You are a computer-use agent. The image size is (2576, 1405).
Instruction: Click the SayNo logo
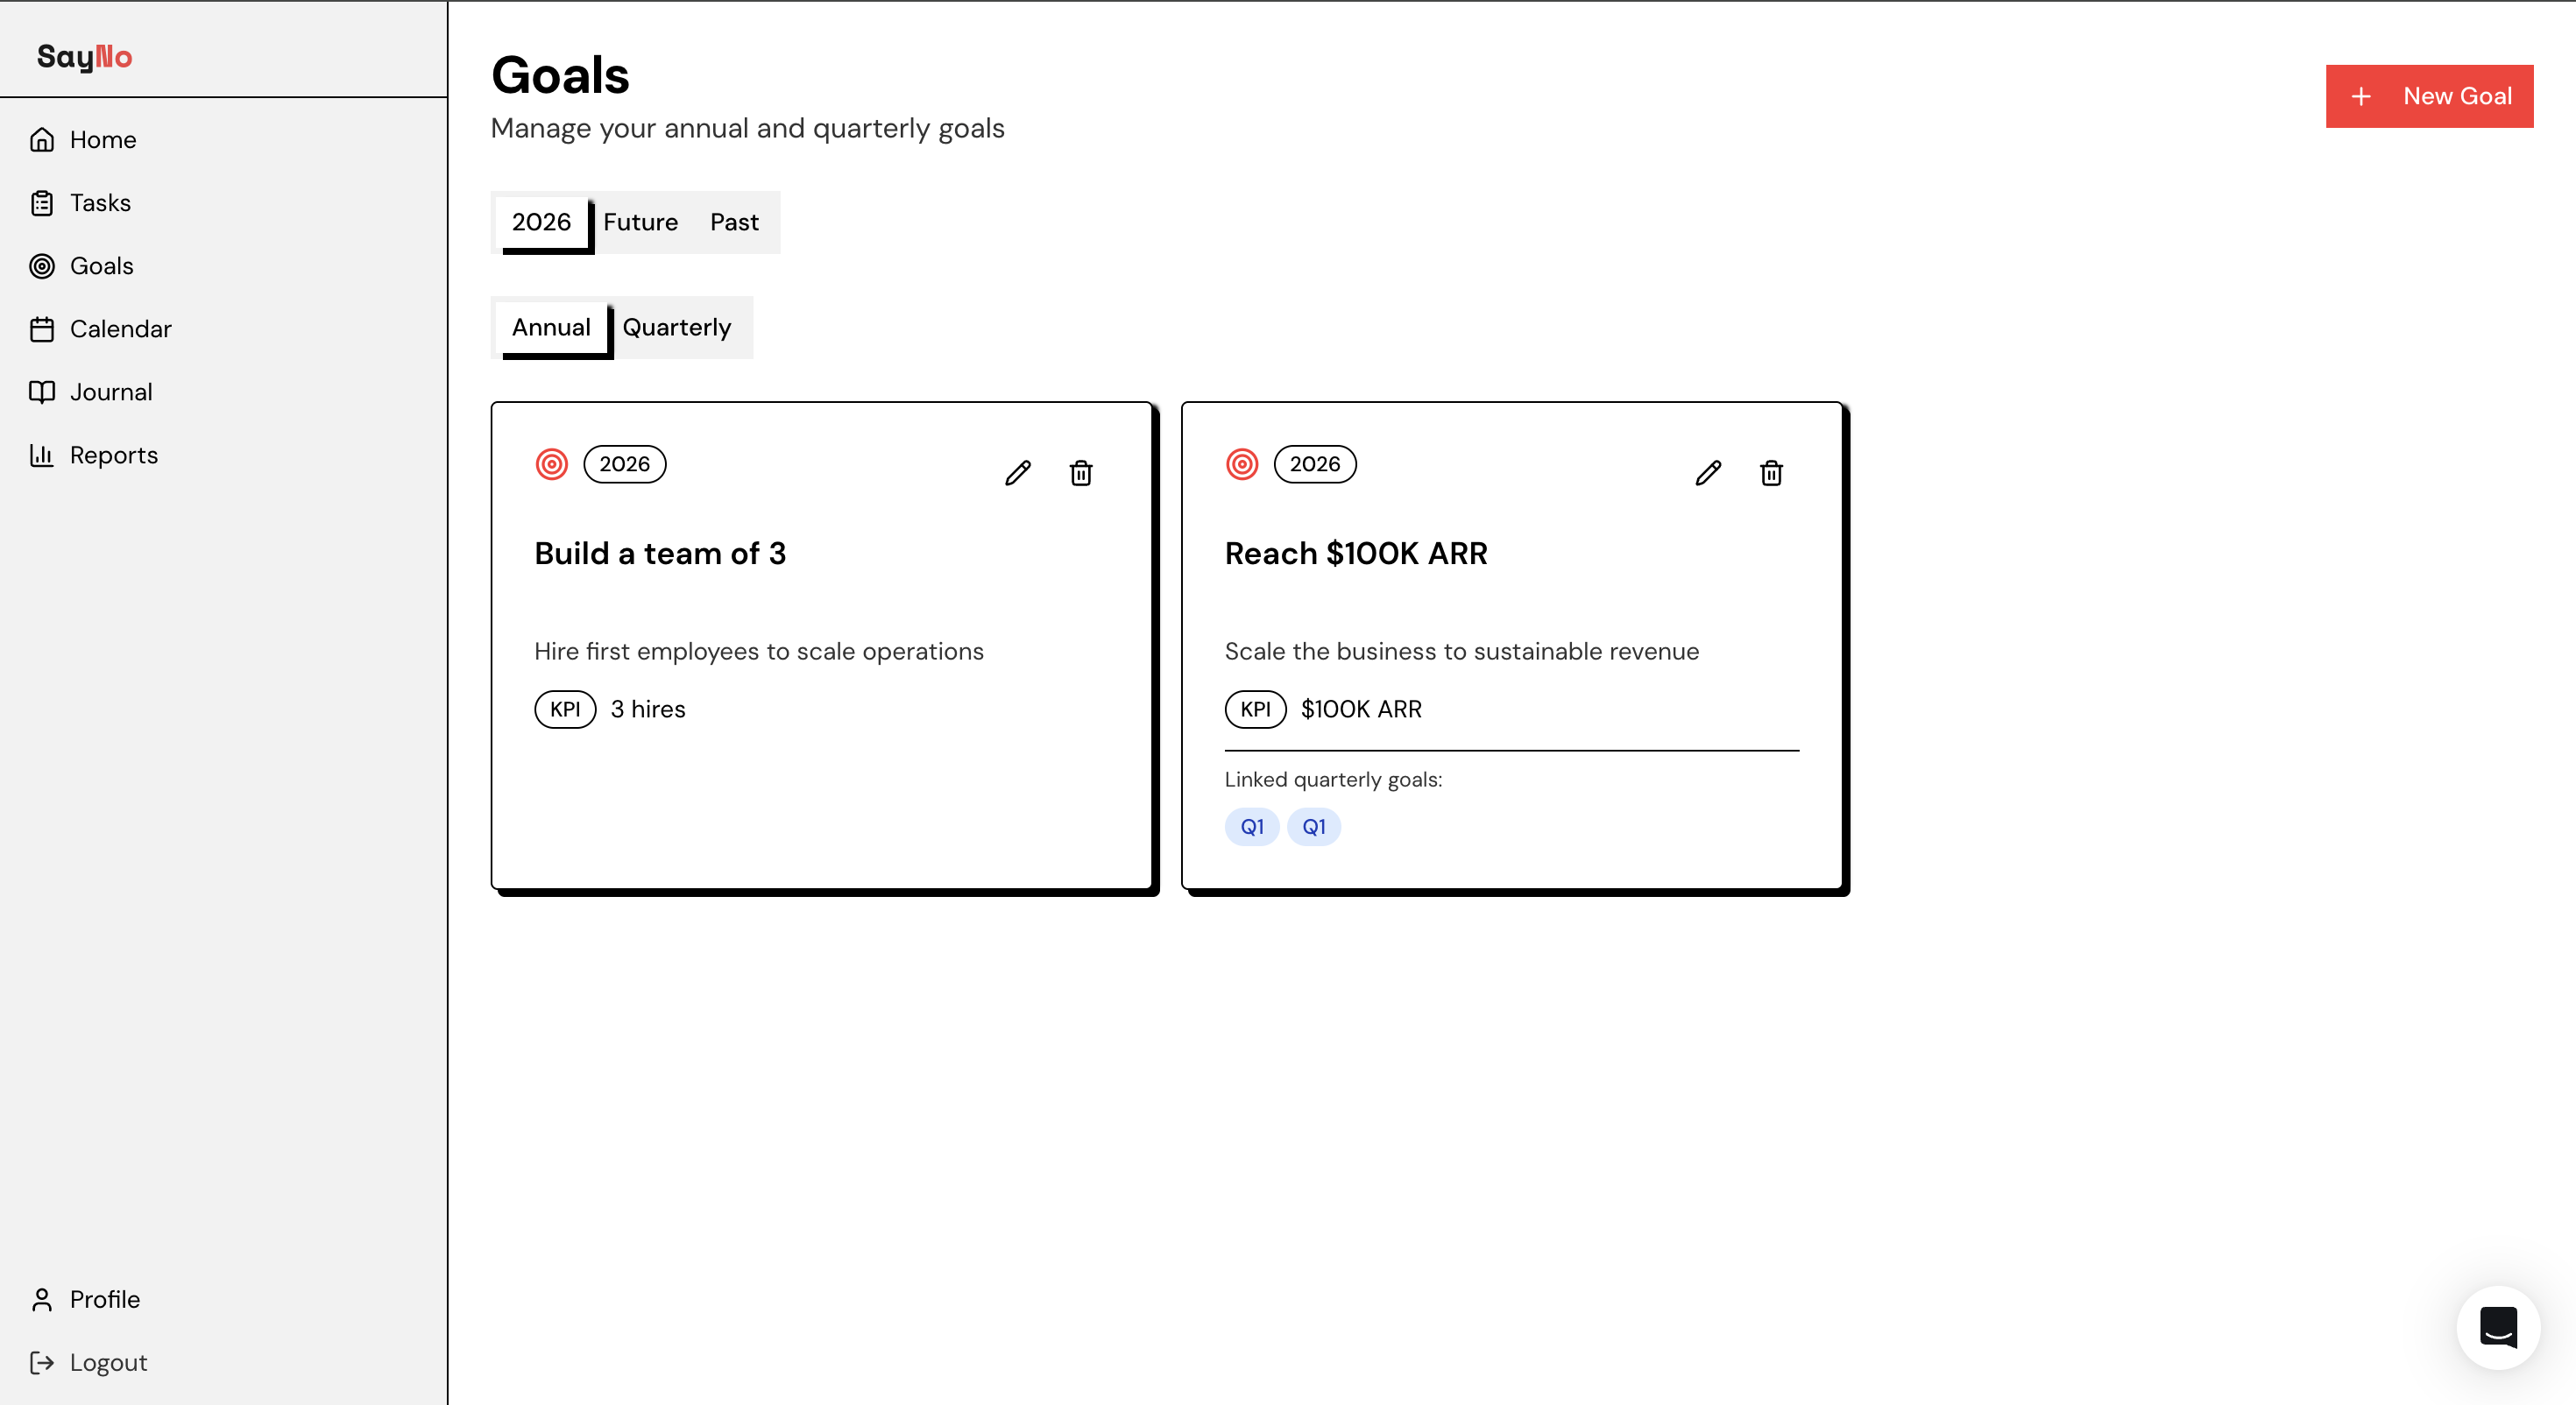point(85,57)
